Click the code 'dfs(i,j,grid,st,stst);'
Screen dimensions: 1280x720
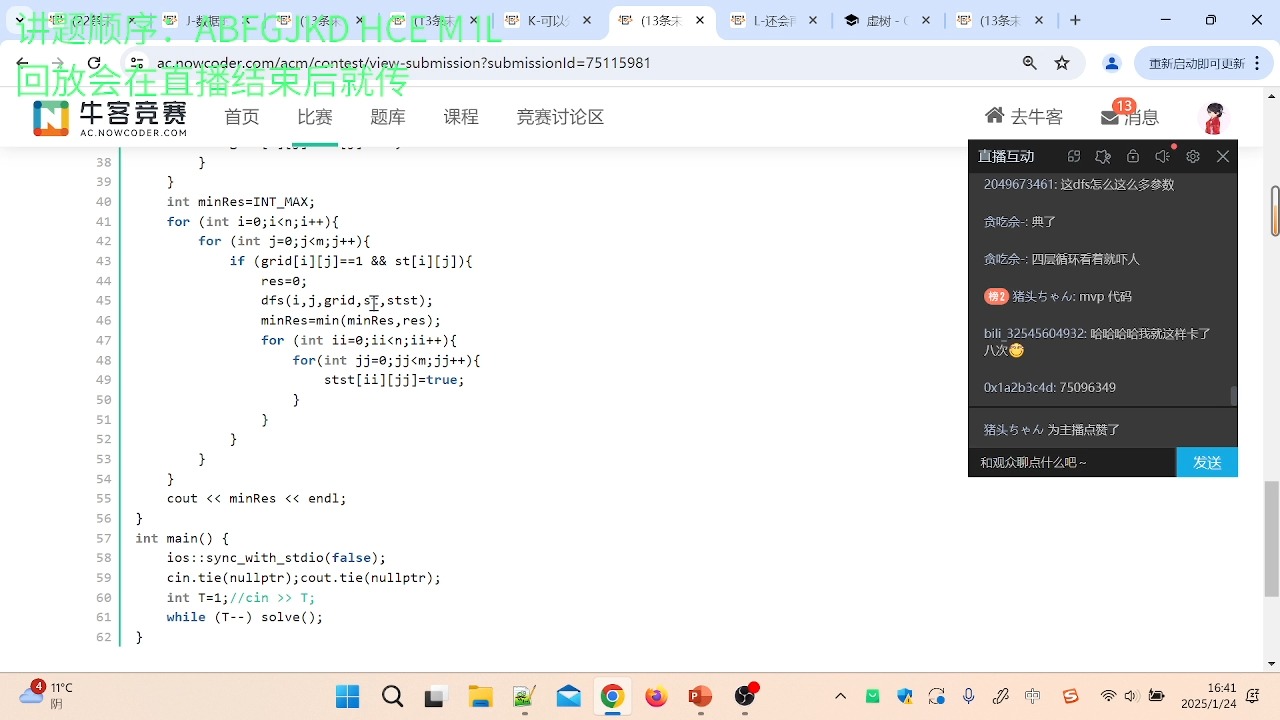click(x=347, y=300)
